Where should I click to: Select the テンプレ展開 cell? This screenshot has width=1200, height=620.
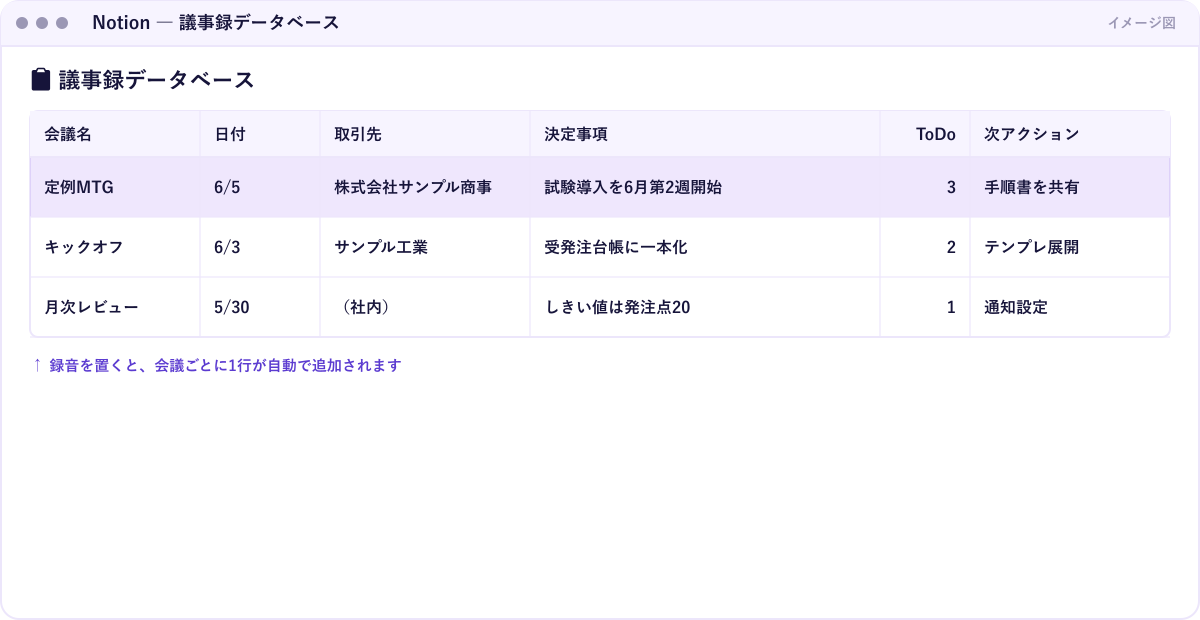point(1069,247)
